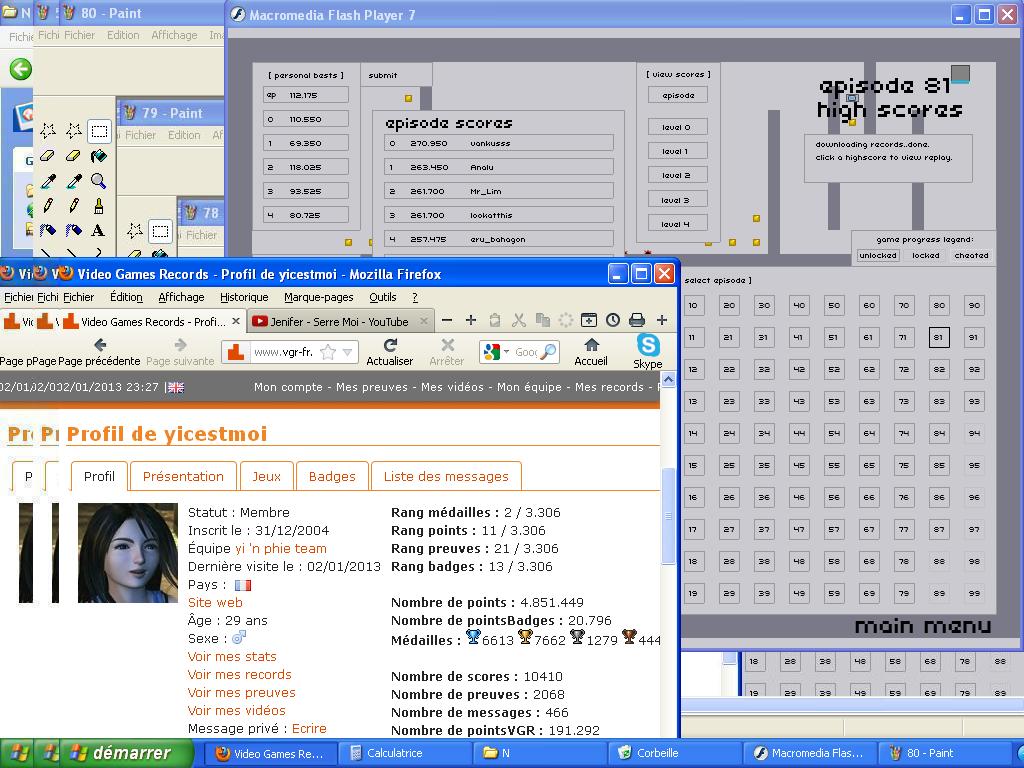Image resolution: width=1024 pixels, height=768 pixels.
Task: Switch to the Badges profile tab
Action: pyautogui.click(x=332, y=476)
